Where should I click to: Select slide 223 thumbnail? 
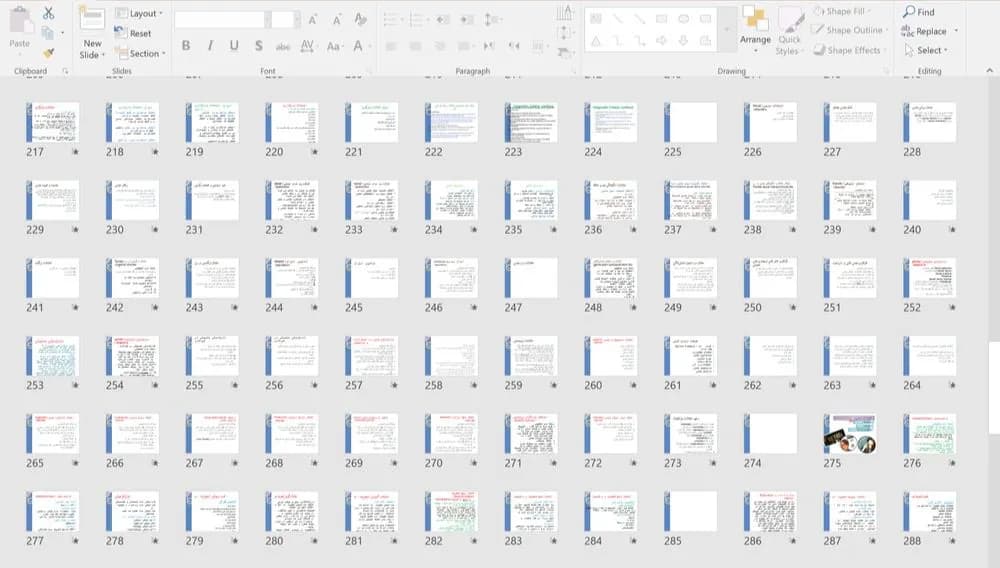click(531, 122)
